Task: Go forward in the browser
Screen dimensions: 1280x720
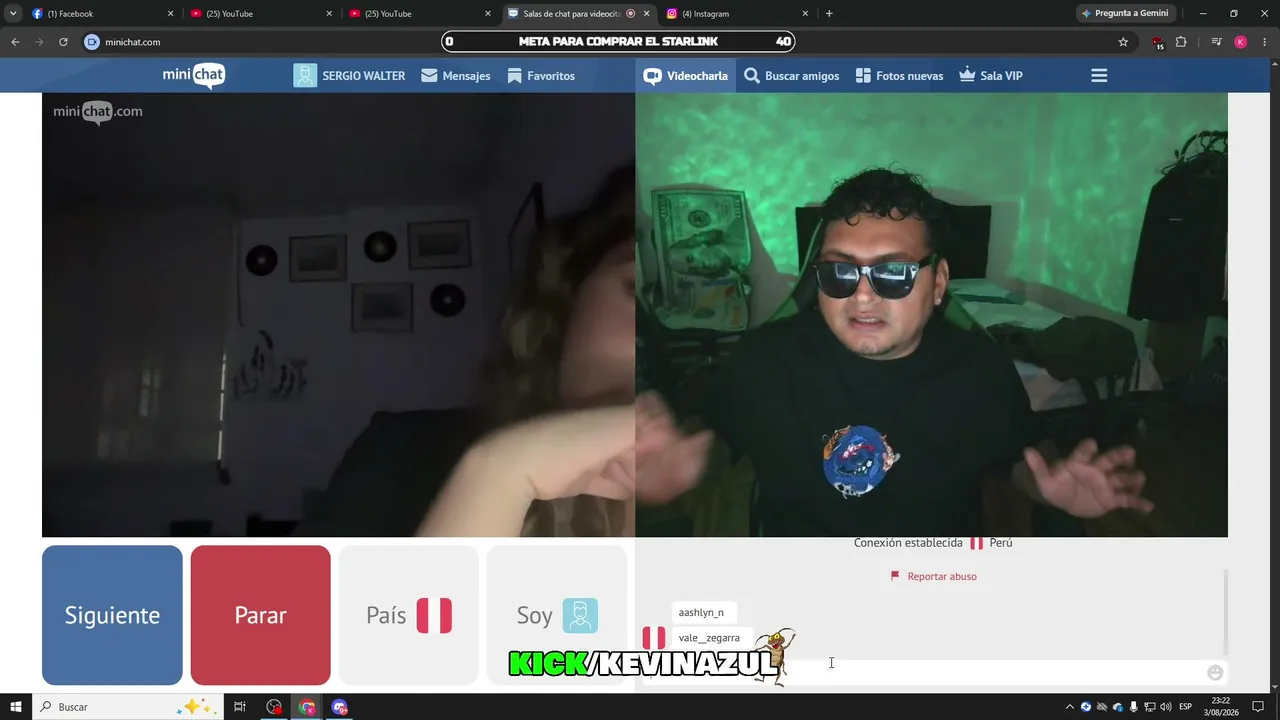Action: tap(39, 42)
